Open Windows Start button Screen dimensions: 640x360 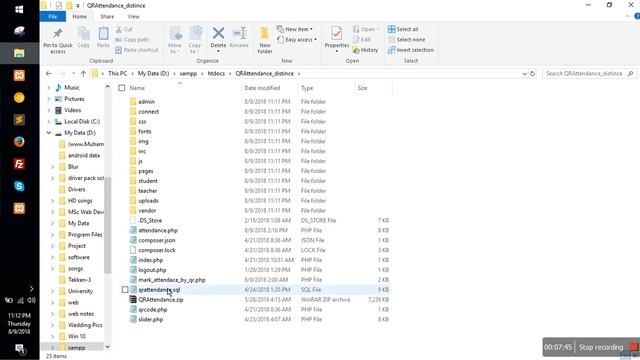pos(19,9)
